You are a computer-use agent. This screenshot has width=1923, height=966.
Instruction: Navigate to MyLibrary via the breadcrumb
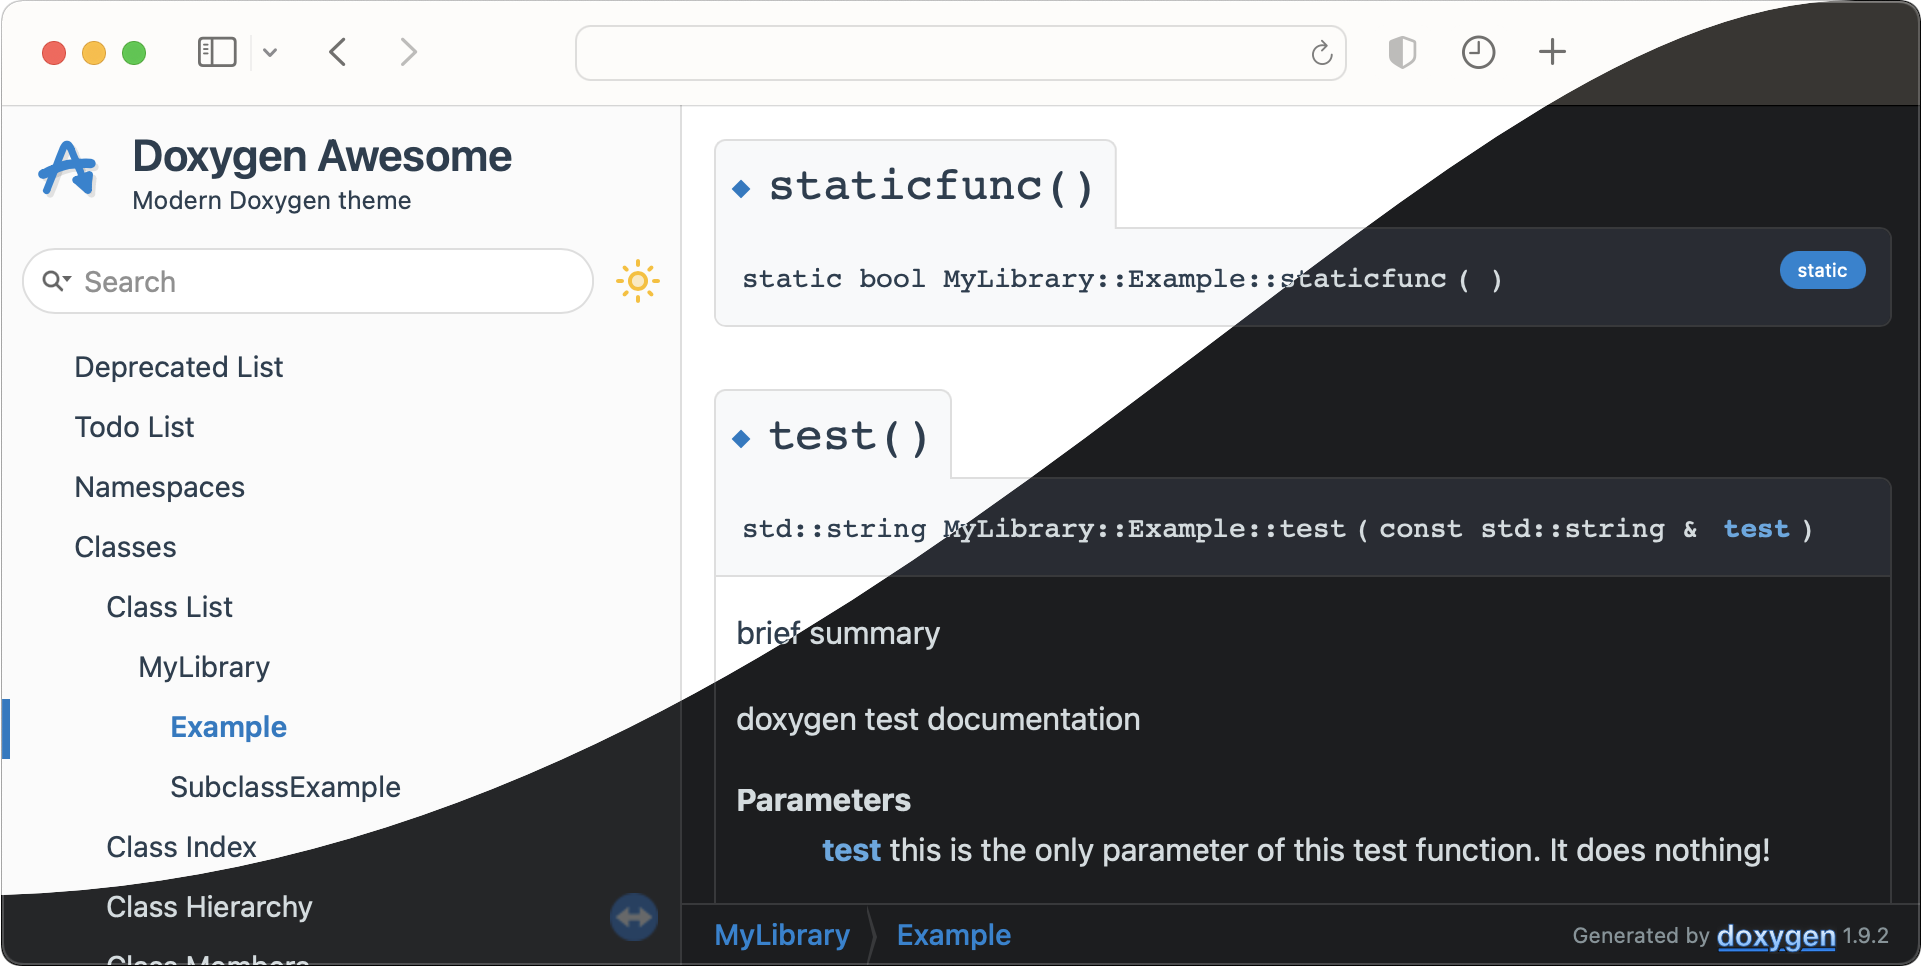click(x=781, y=935)
